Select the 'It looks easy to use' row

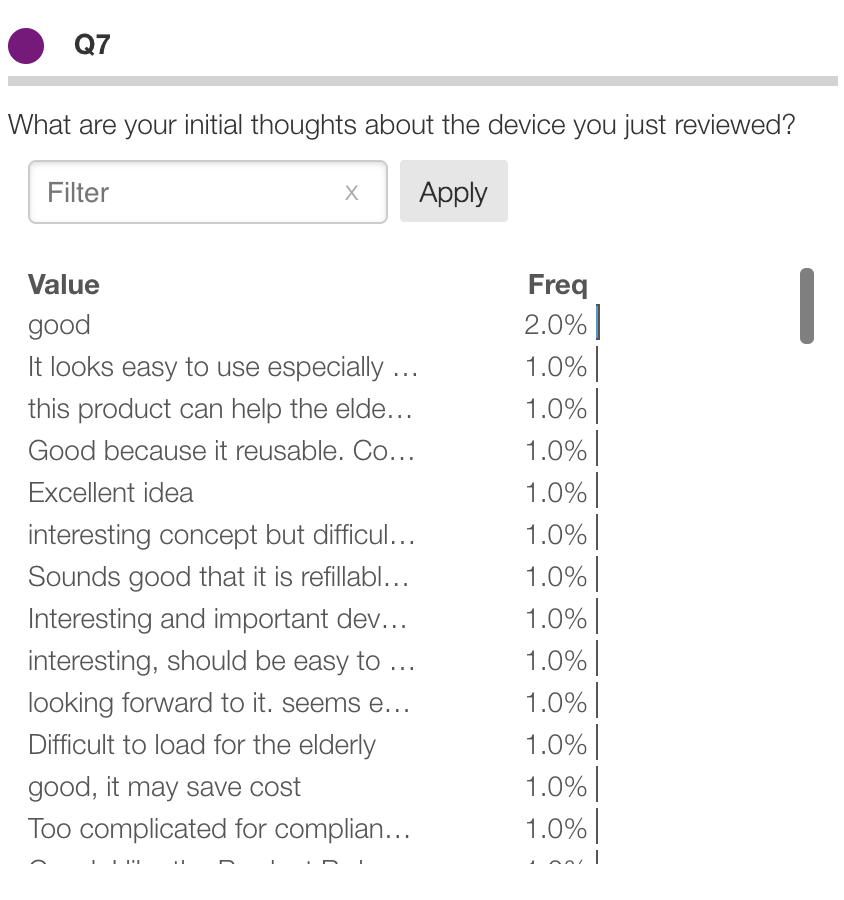pyautogui.click(x=221, y=367)
